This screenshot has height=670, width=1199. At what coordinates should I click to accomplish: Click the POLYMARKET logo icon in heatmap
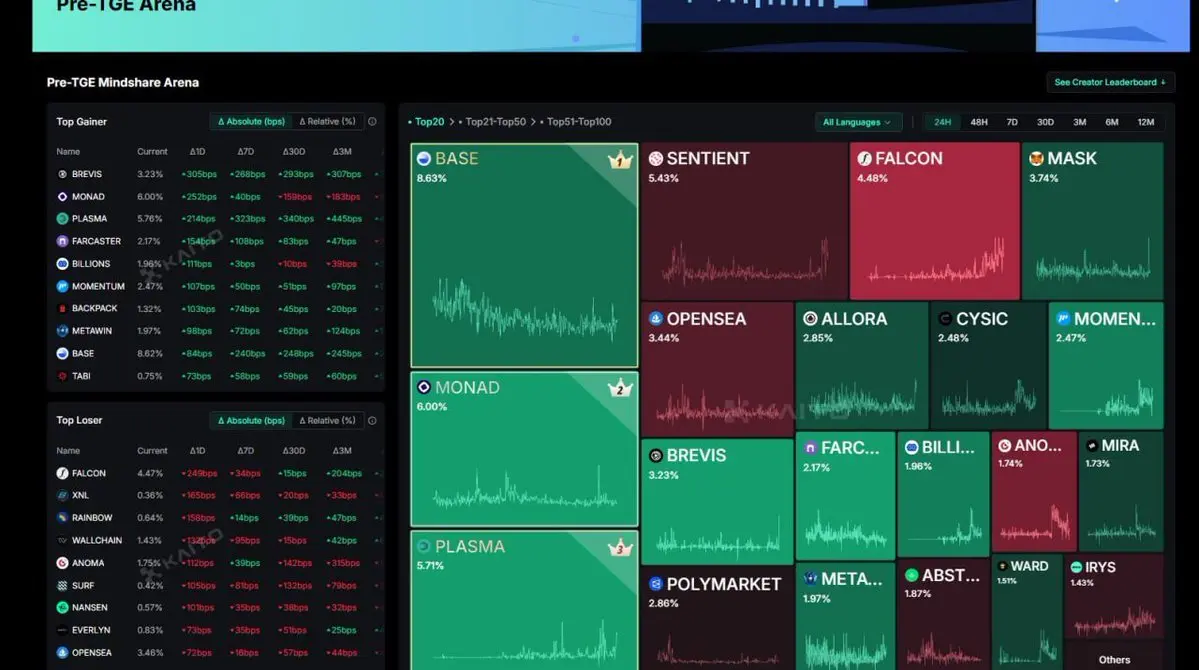point(656,584)
